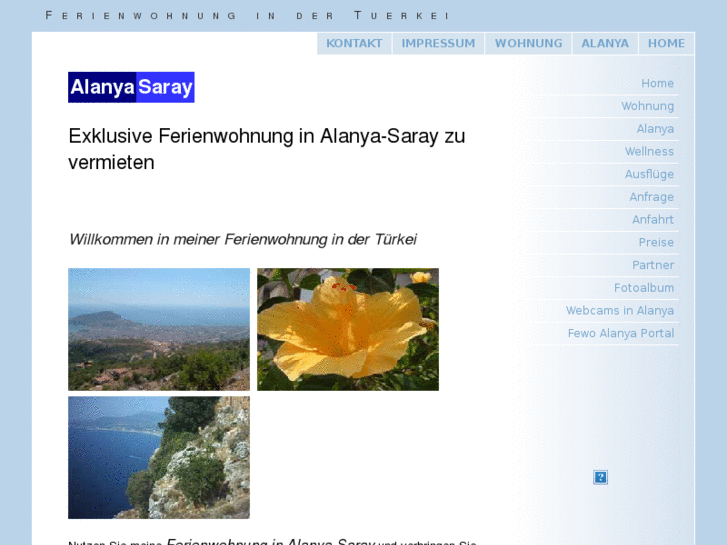
Task: Open the Partner sidebar link
Action: point(653,265)
